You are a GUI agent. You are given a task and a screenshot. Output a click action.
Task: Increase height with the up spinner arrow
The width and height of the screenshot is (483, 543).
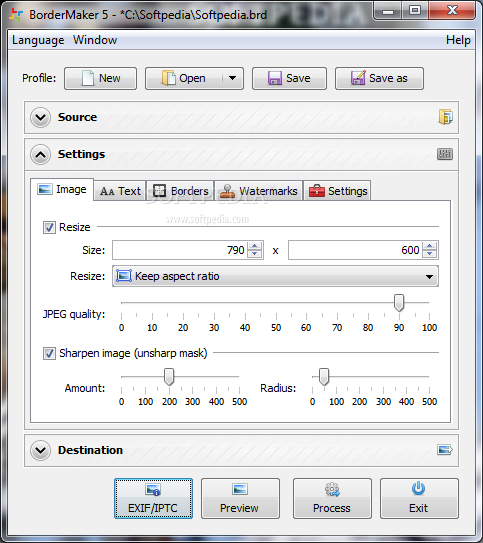pos(430,246)
